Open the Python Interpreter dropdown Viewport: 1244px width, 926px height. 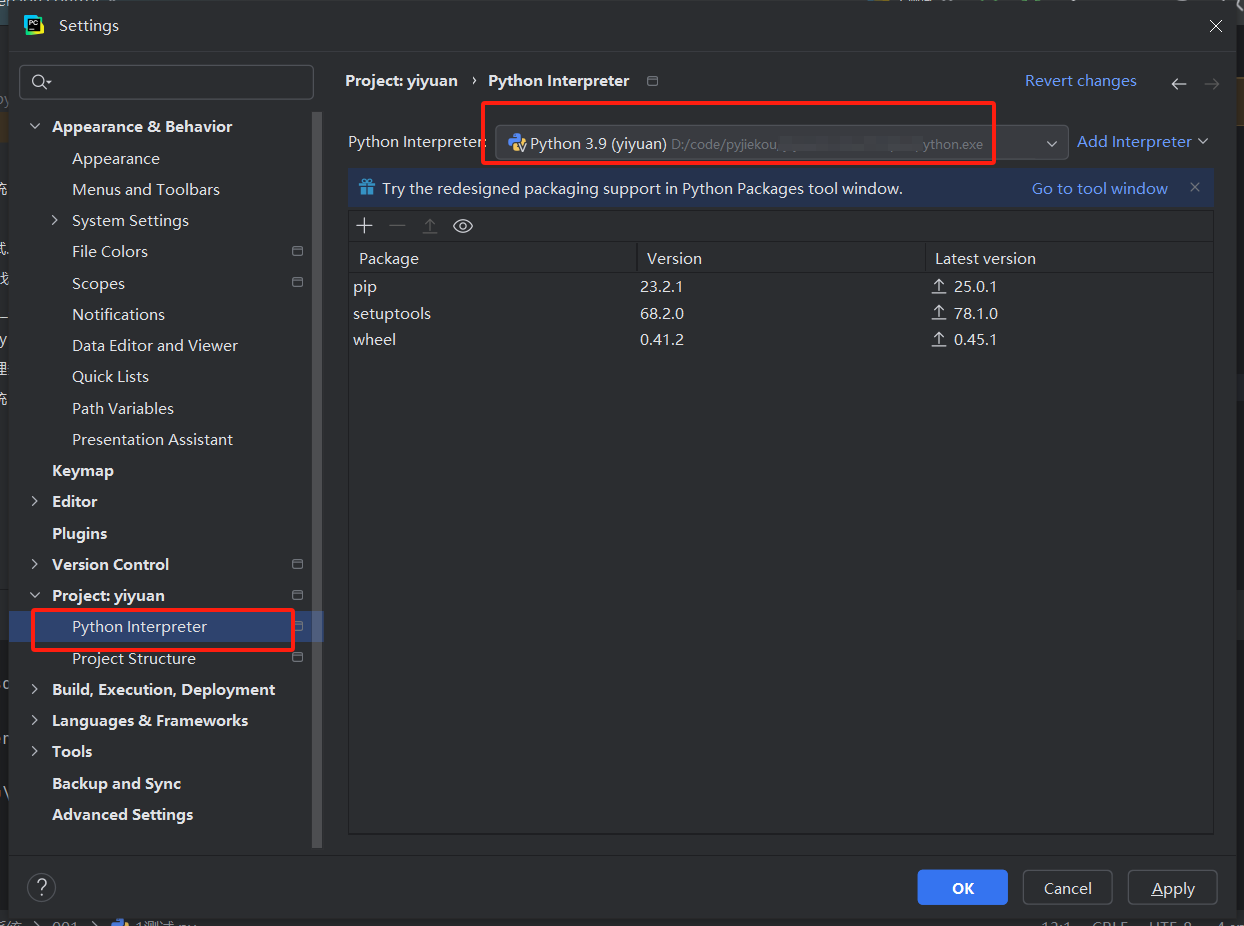pos(782,143)
